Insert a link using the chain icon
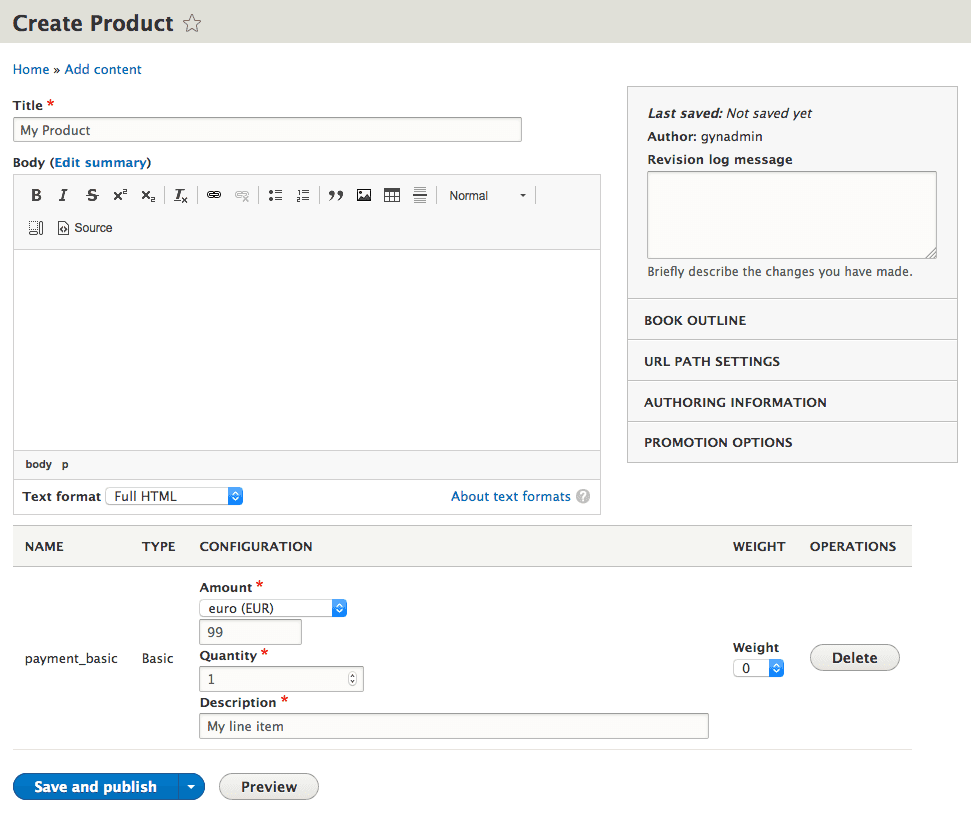The image size is (971, 823). (213, 196)
